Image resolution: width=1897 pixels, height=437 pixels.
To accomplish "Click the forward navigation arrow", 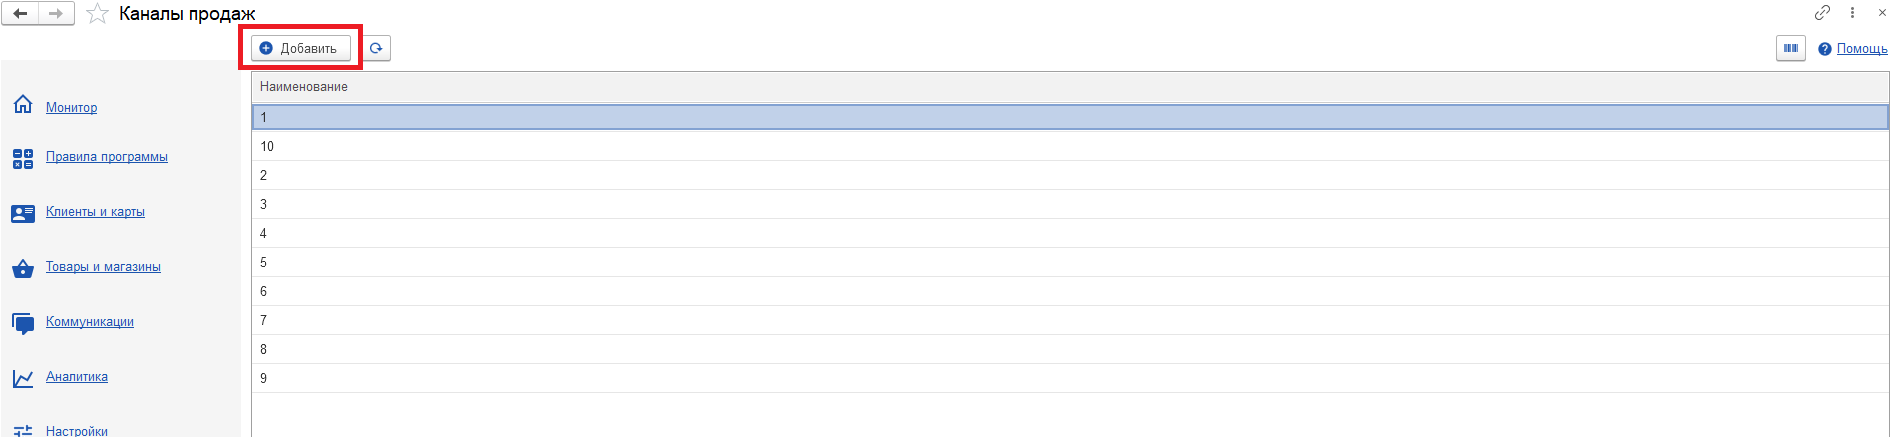I will tap(56, 14).
